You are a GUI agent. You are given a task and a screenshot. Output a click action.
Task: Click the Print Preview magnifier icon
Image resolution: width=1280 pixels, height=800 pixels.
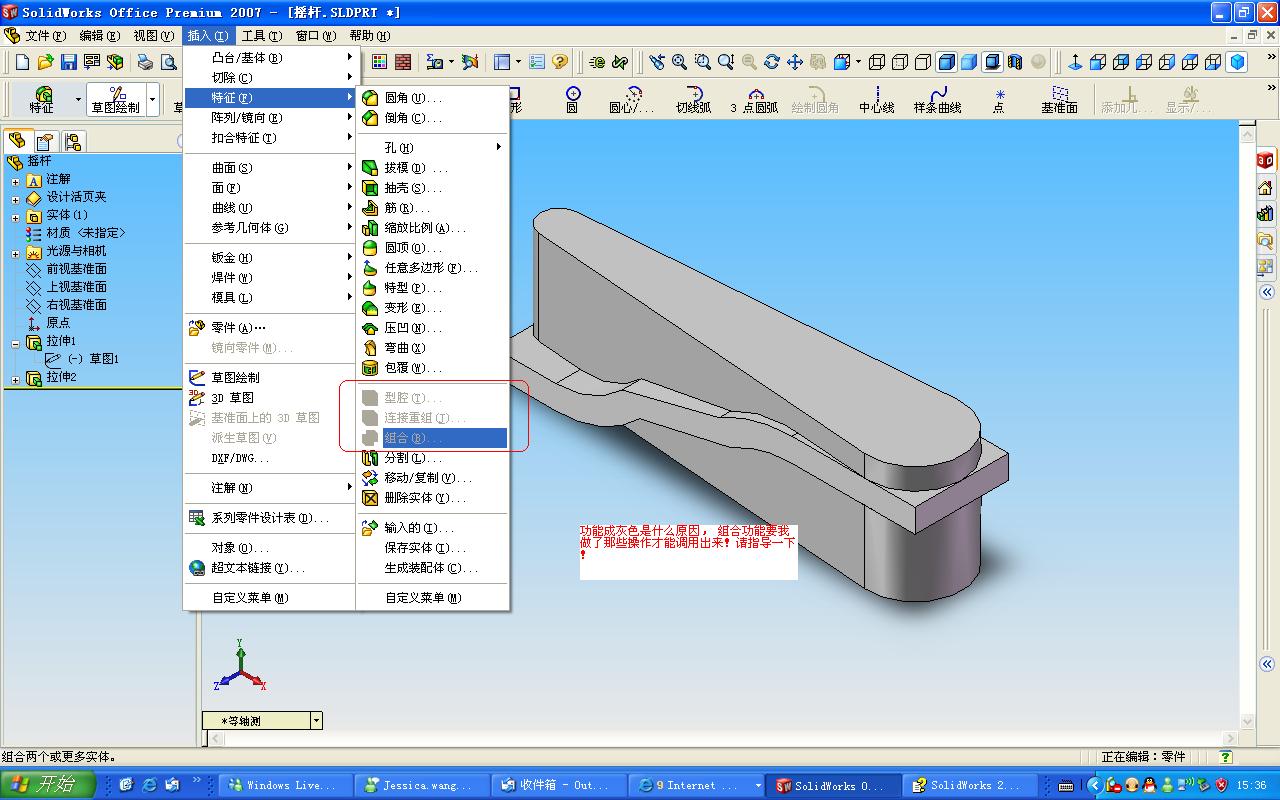pos(168,62)
